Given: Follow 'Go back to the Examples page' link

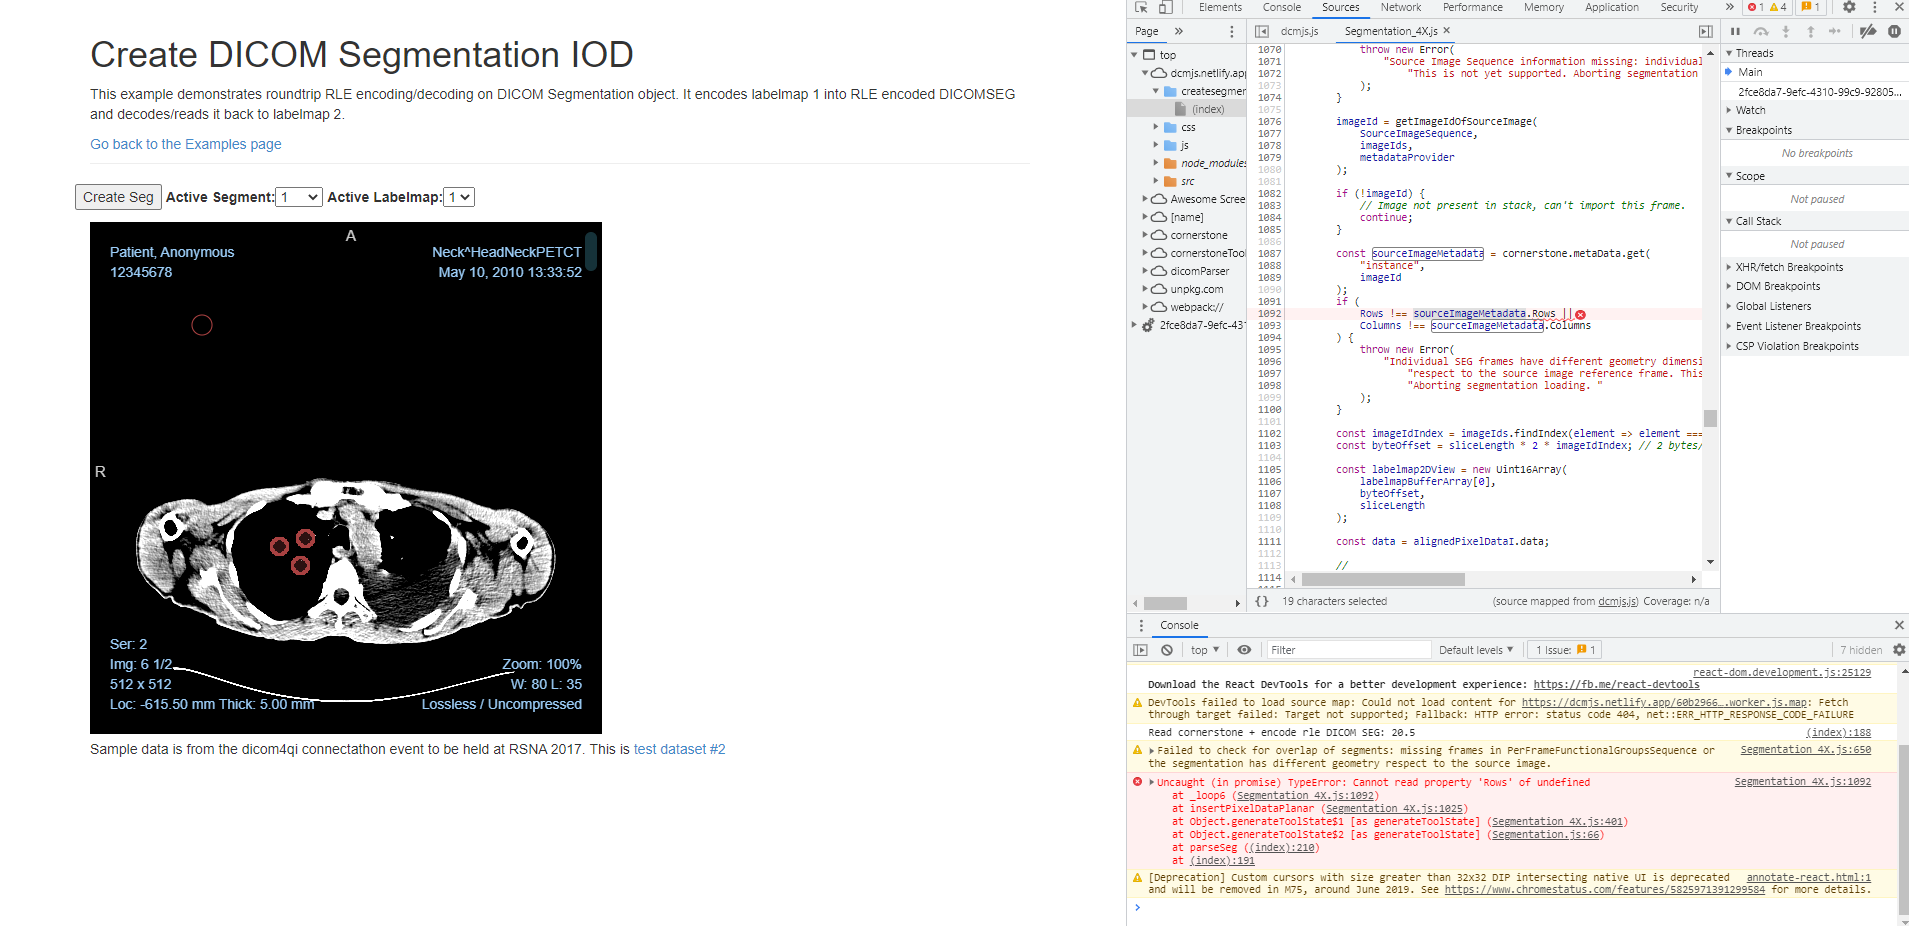Looking at the screenshot, I should (x=186, y=144).
